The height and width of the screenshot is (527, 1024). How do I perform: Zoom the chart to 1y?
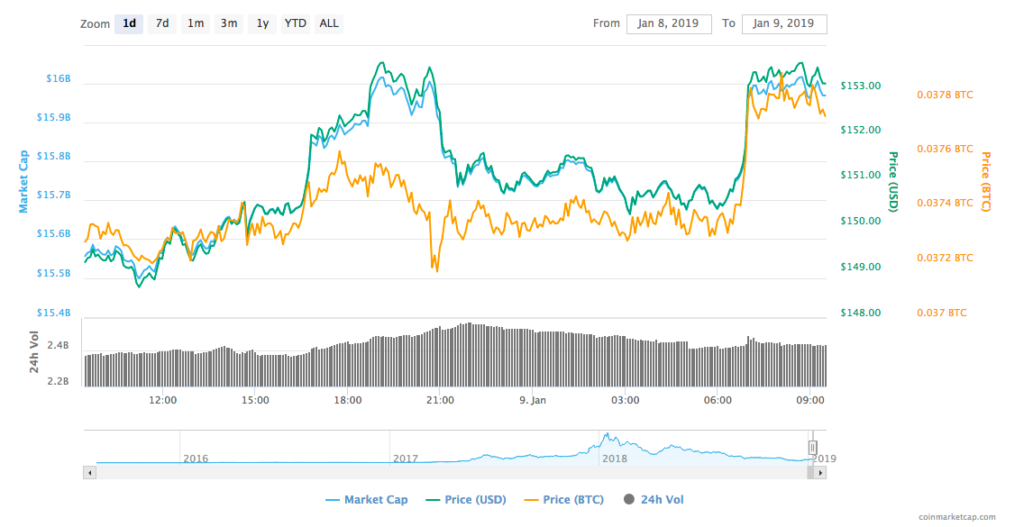pyautogui.click(x=262, y=23)
